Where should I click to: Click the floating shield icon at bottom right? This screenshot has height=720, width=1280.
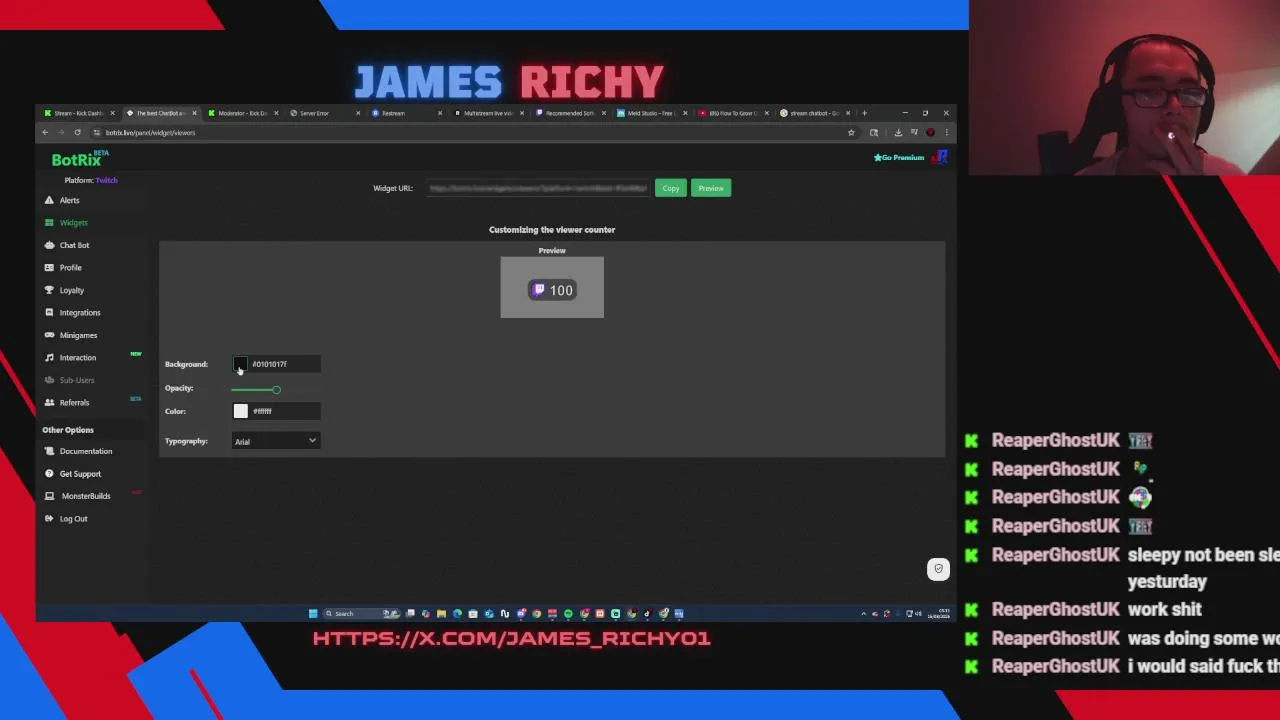pyautogui.click(x=938, y=569)
